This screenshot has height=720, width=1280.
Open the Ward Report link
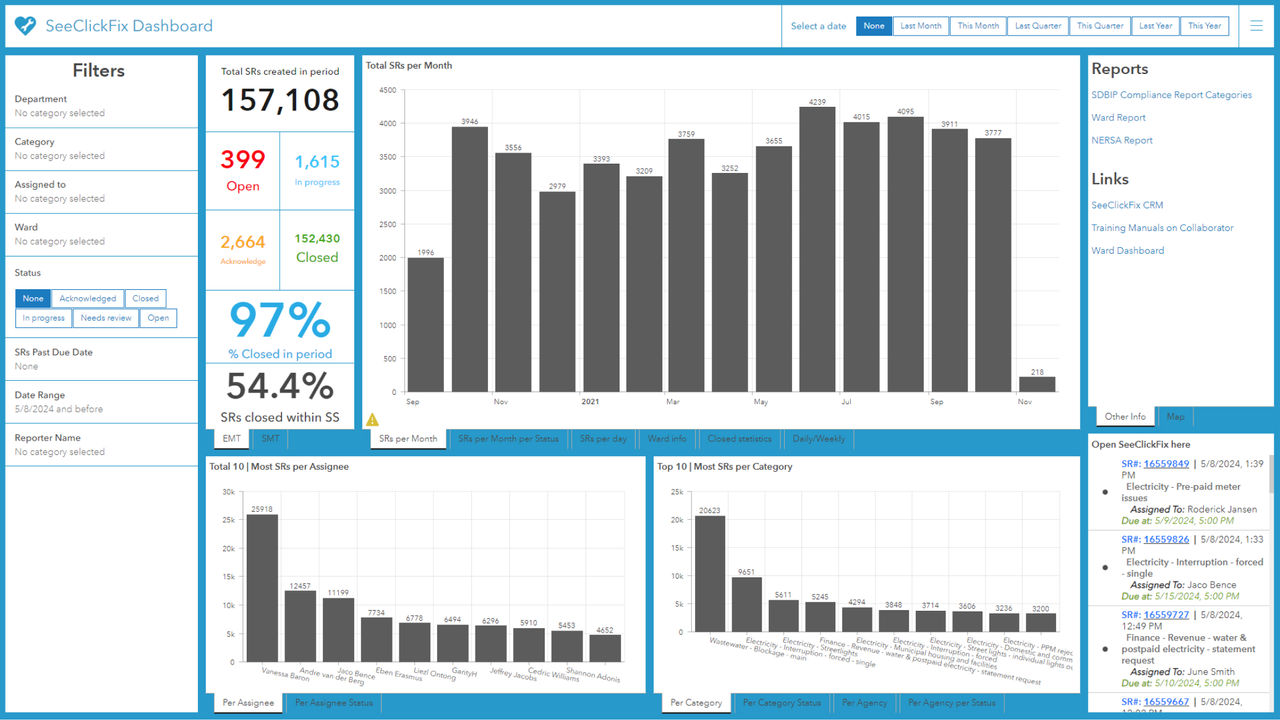1118,118
